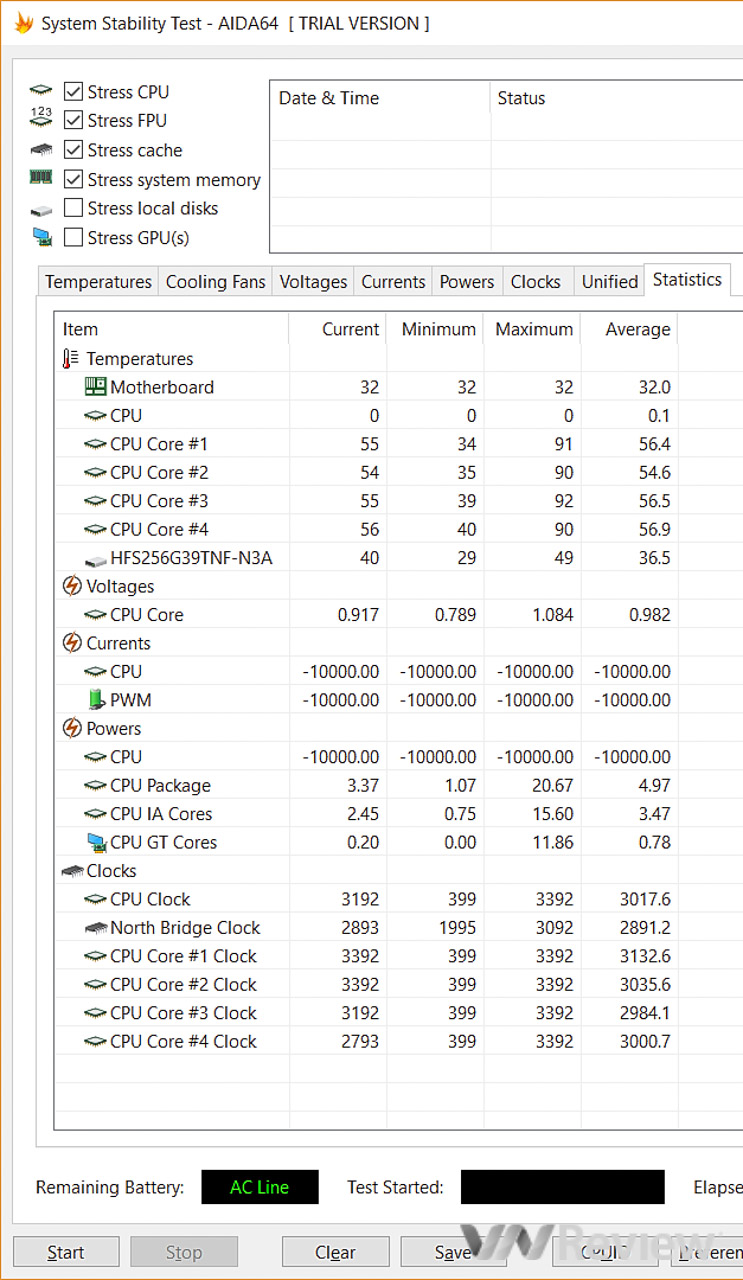Screen dimensions: 743x1280
Task: Select the Statistics tab
Action: [x=687, y=279]
